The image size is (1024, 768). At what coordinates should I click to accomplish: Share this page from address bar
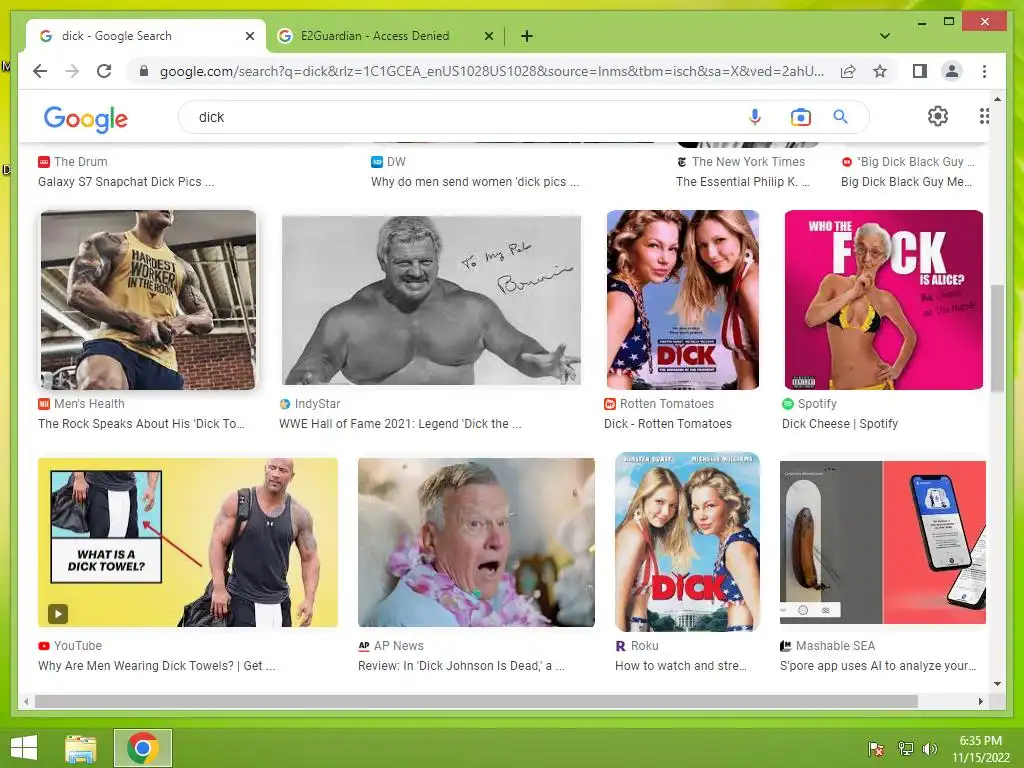(x=848, y=71)
